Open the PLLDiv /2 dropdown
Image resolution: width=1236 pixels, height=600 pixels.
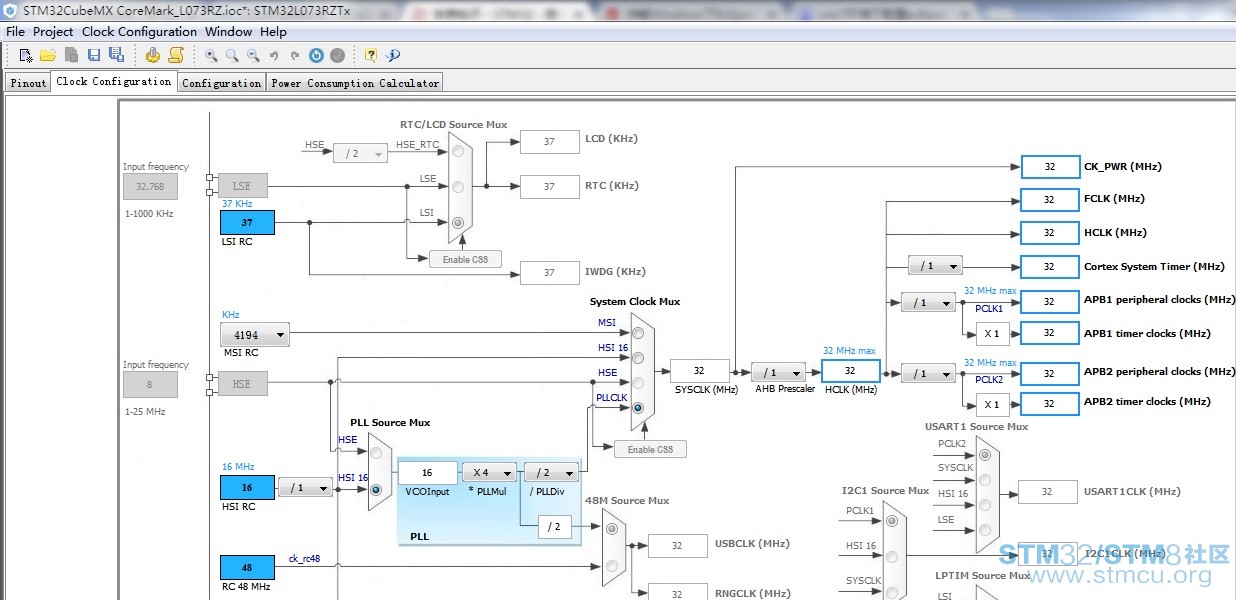(x=551, y=473)
